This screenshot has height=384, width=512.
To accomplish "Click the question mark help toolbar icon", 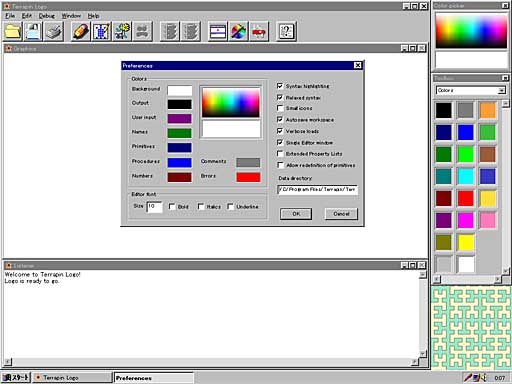I will 286,31.
